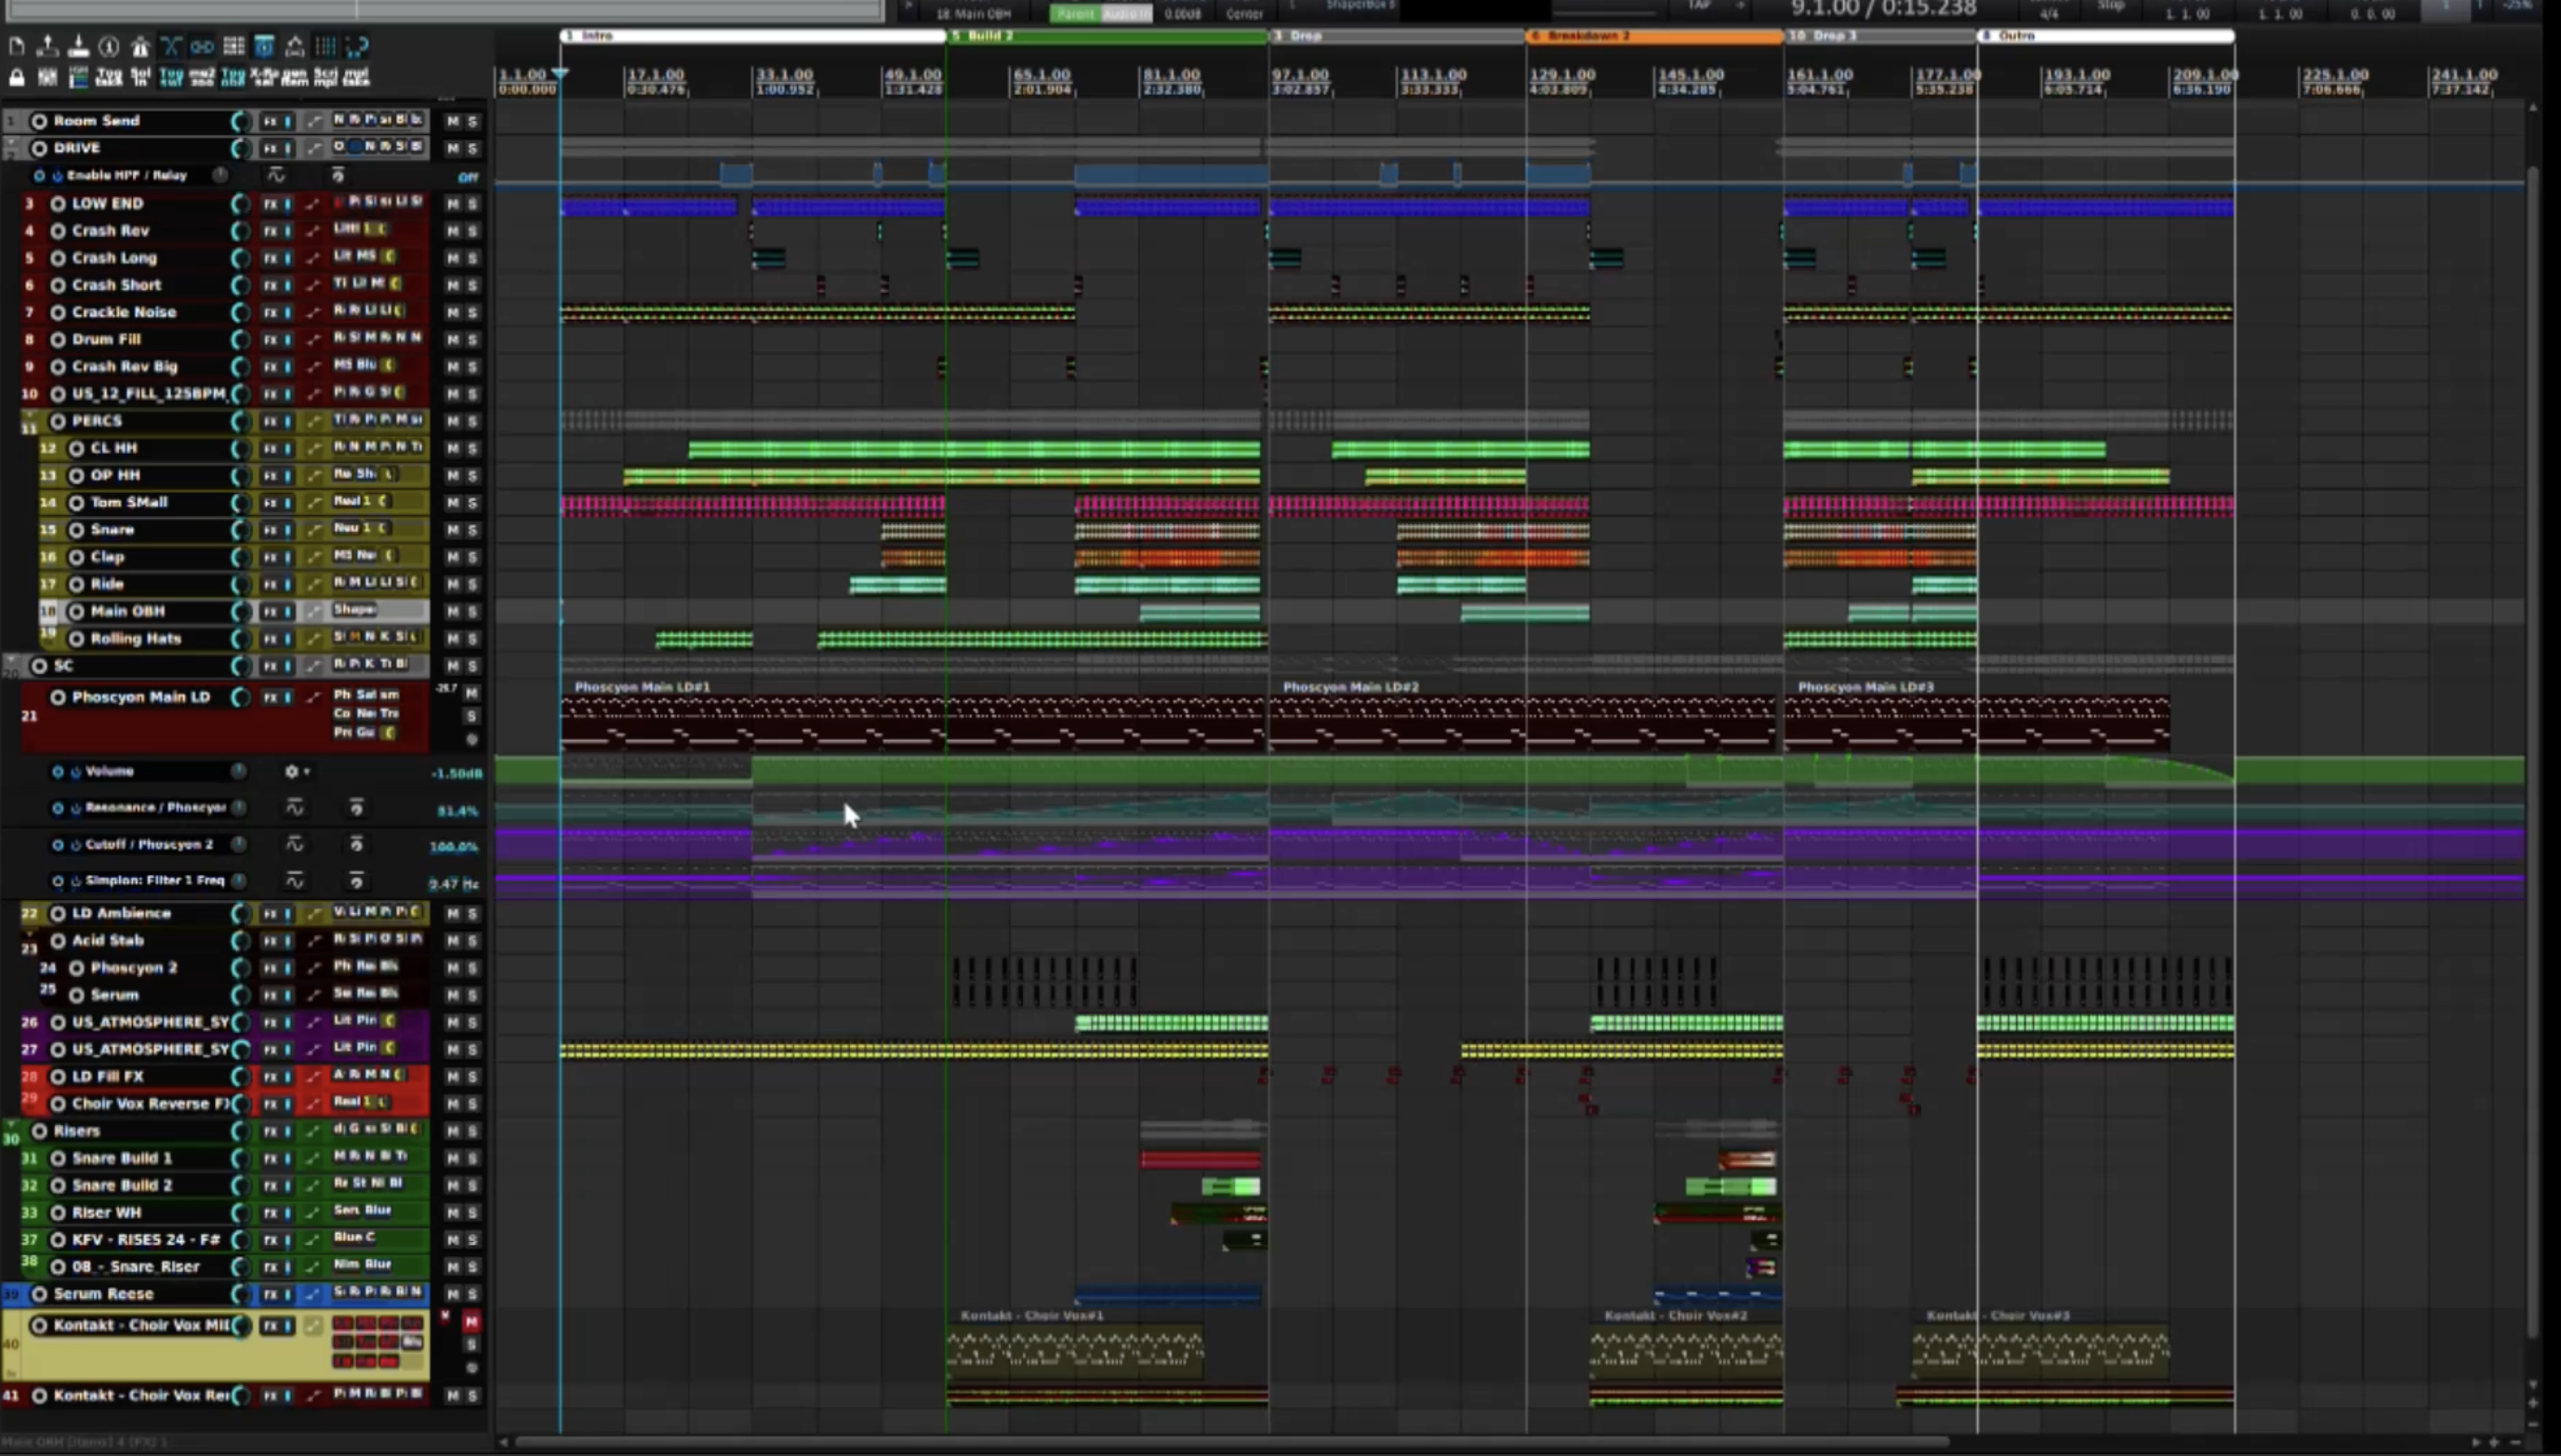This screenshot has height=1456, width=2561.
Task: Unmute Kontakt - Choir Vox MIDI track
Action: (x=471, y=1322)
